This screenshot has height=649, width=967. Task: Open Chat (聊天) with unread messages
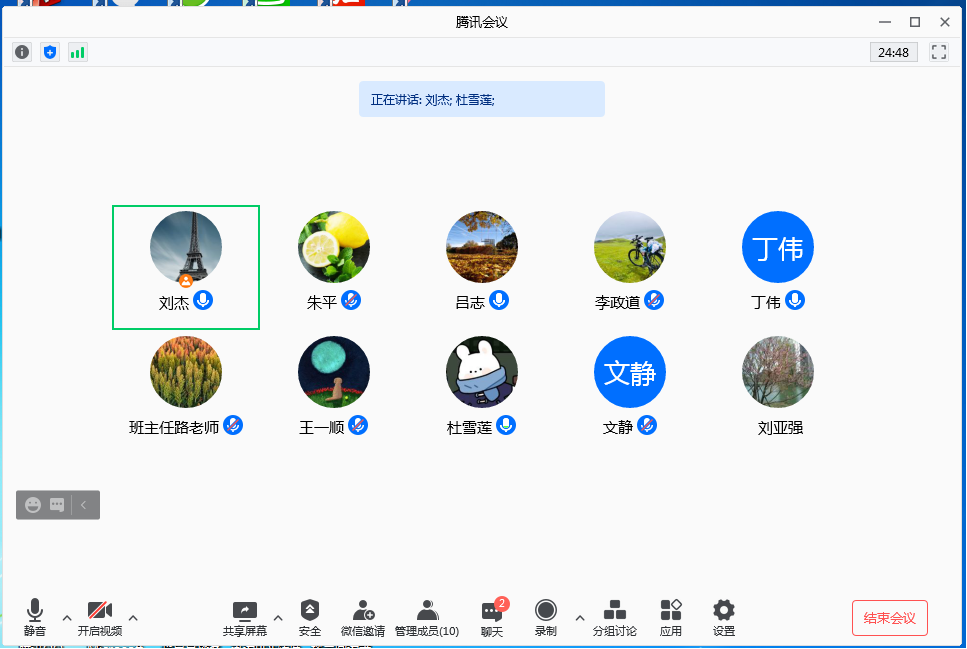click(x=492, y=618)
